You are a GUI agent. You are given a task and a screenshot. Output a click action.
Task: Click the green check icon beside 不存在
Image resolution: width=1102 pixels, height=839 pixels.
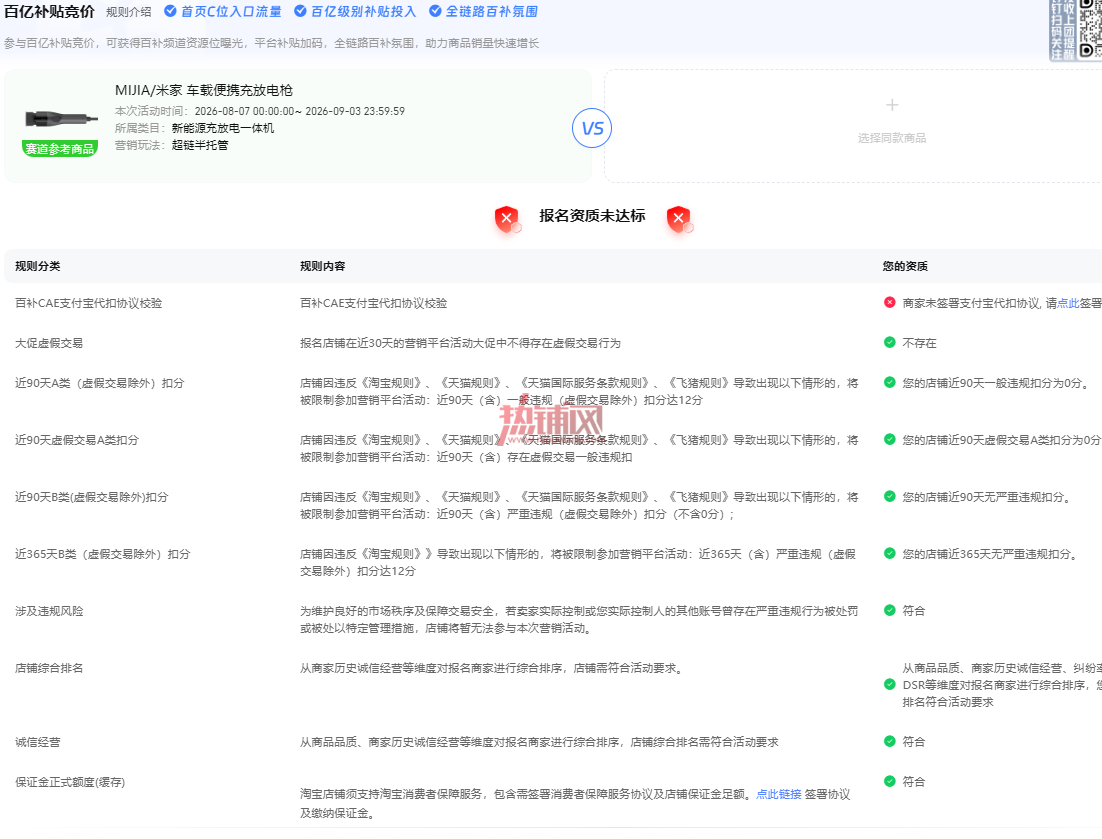click(890, 342)
